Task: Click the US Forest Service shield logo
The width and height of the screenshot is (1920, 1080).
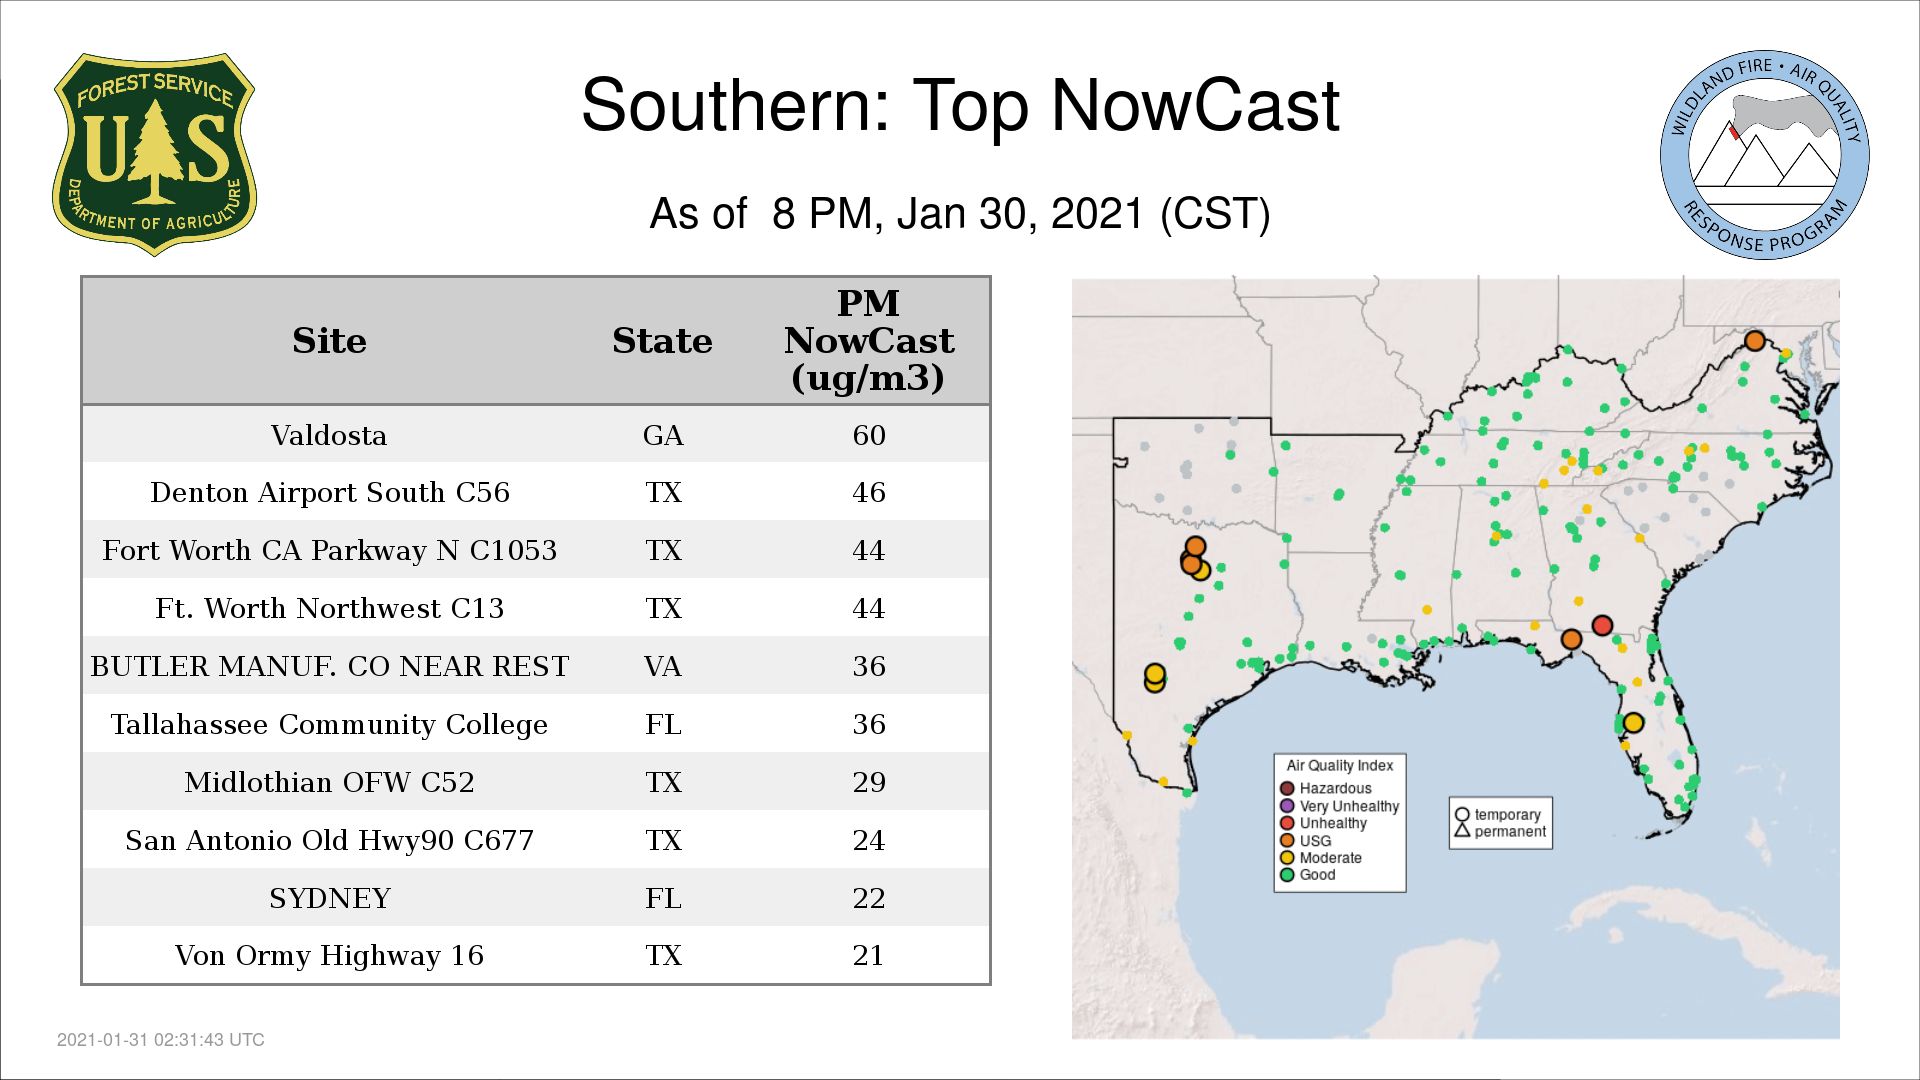Action: click(154, 155)
